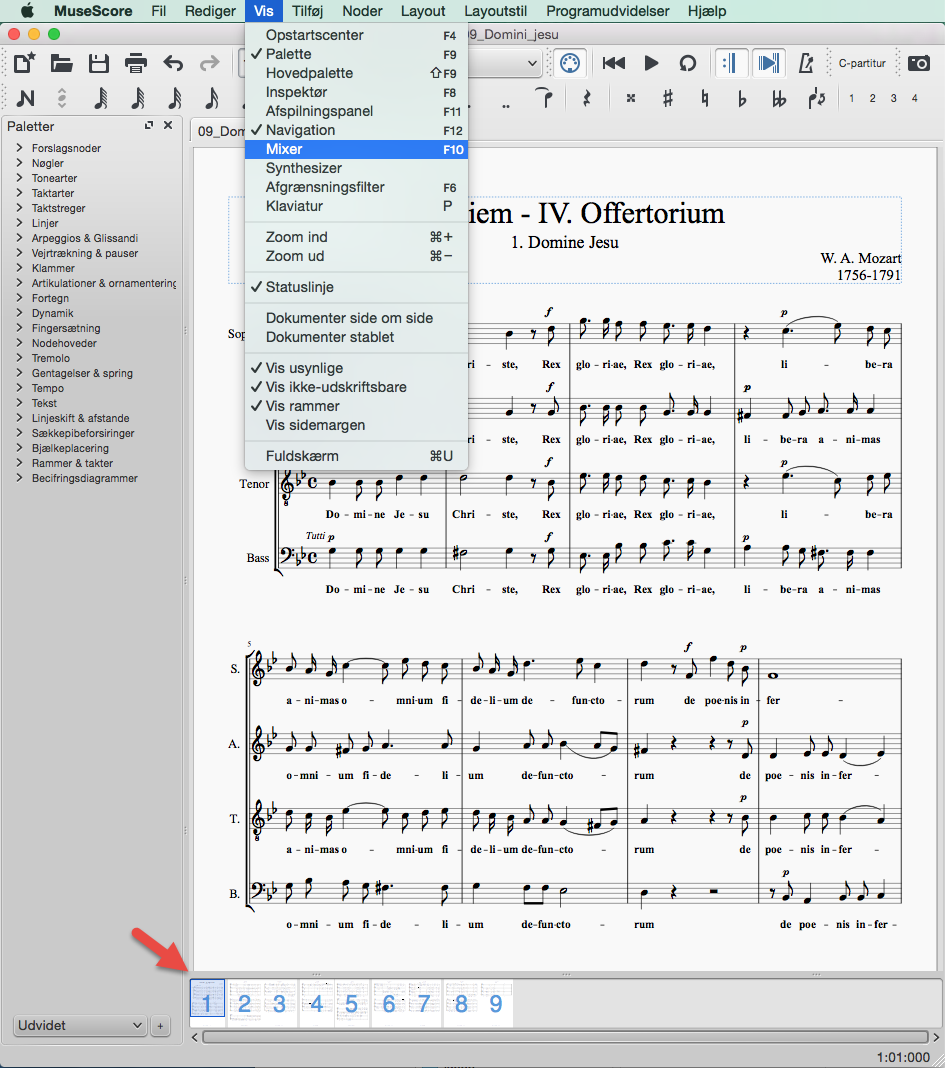Save score with floppy disk icon
The height and width of the screenshot is (1068, 945).
click(99, 63)
